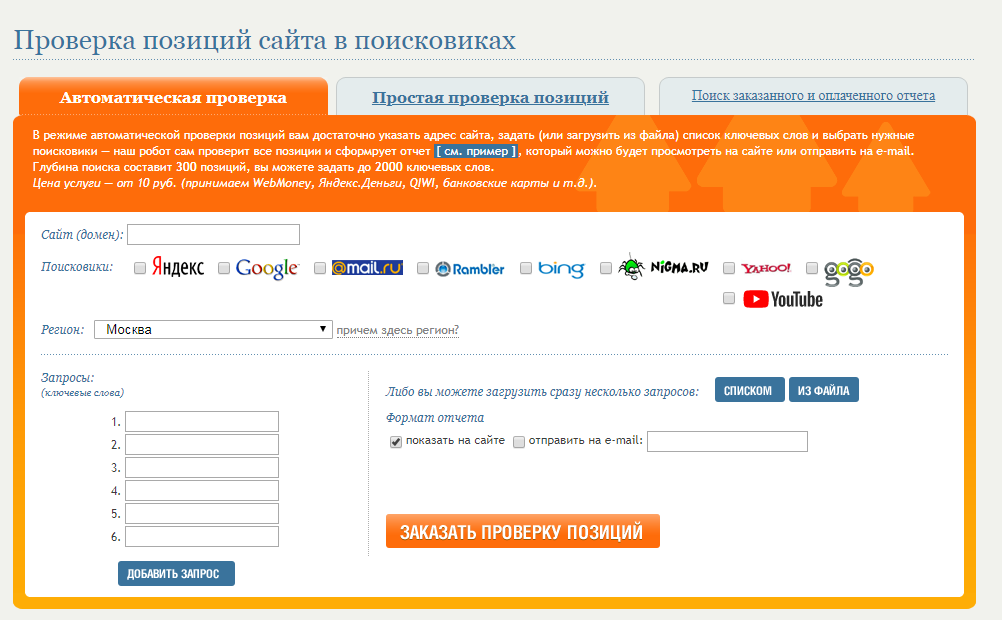Focus query input field number 2

(202, 445)
